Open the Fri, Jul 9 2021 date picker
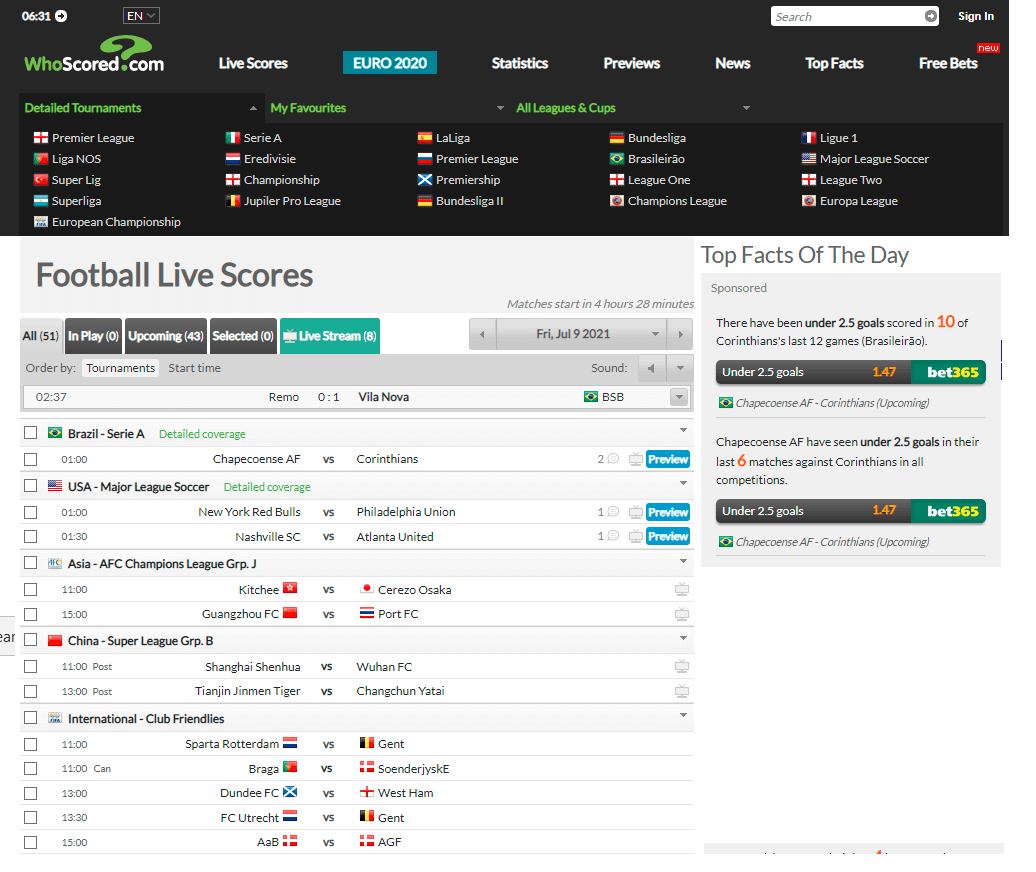The image size is (1036, 872). pyautogui.click(x=581, y=334)
